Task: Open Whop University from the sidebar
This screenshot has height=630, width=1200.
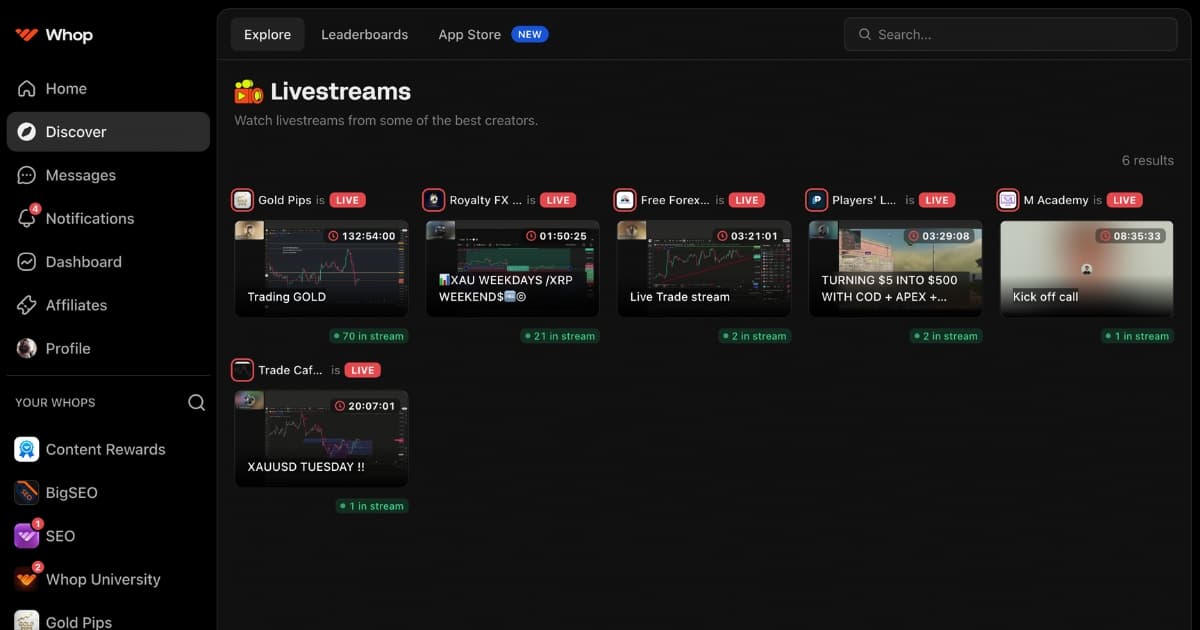Action: pyautogui.click(x=105, y=579)
